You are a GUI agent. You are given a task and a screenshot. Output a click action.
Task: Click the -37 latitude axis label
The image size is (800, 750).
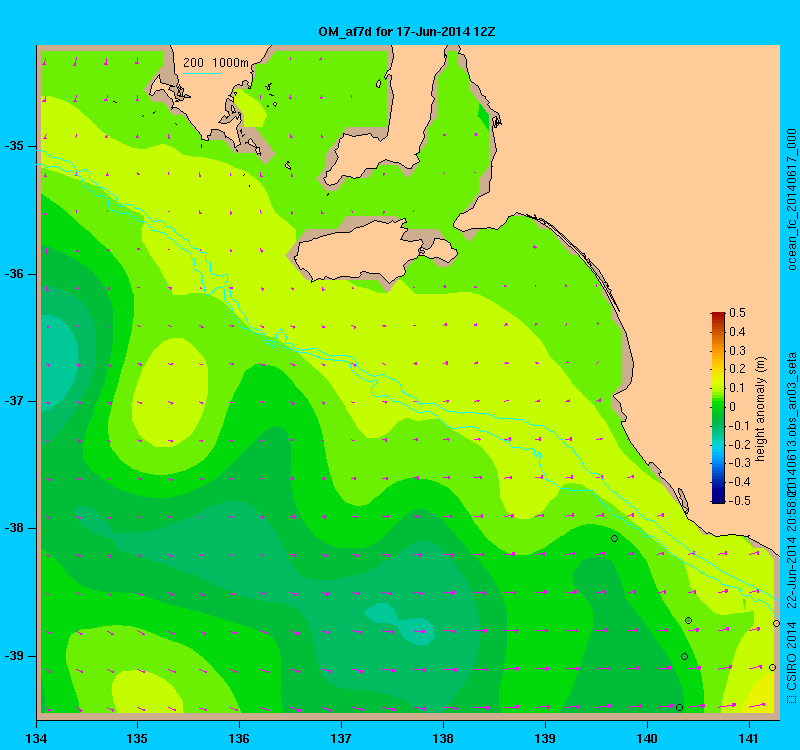tap(14, 401)
